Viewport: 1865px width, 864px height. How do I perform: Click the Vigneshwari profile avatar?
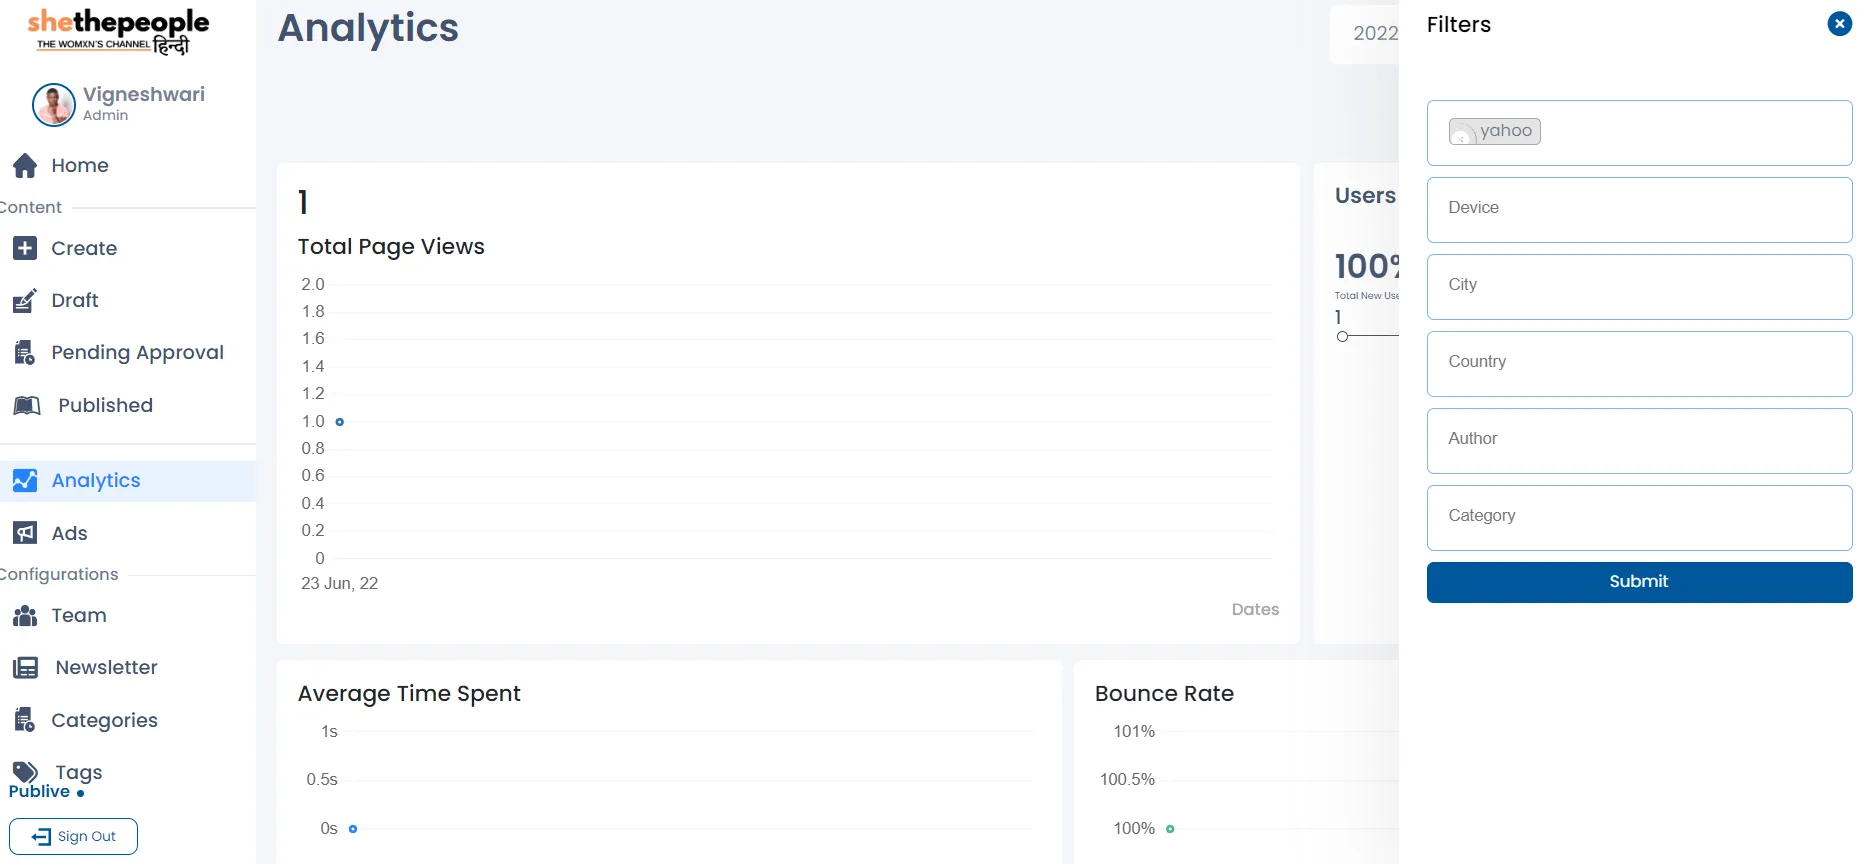coord(54,104)
